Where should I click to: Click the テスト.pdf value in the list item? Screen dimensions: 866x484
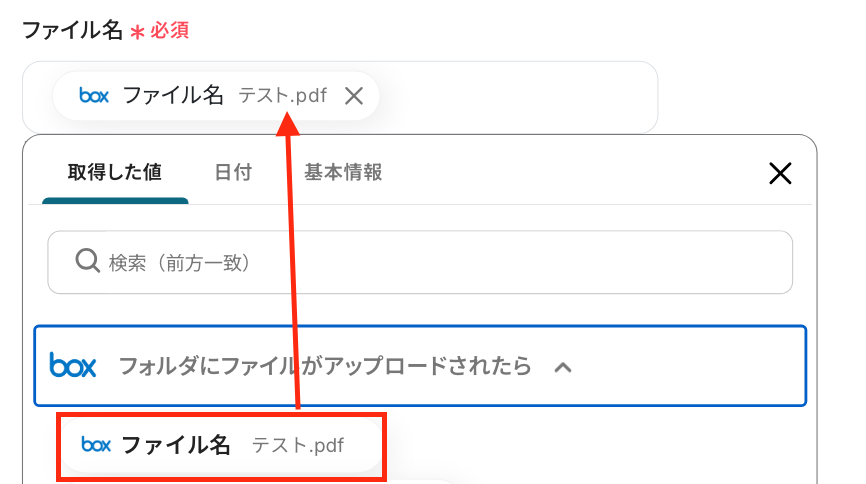pyautogui.click(x=297, y=445)
